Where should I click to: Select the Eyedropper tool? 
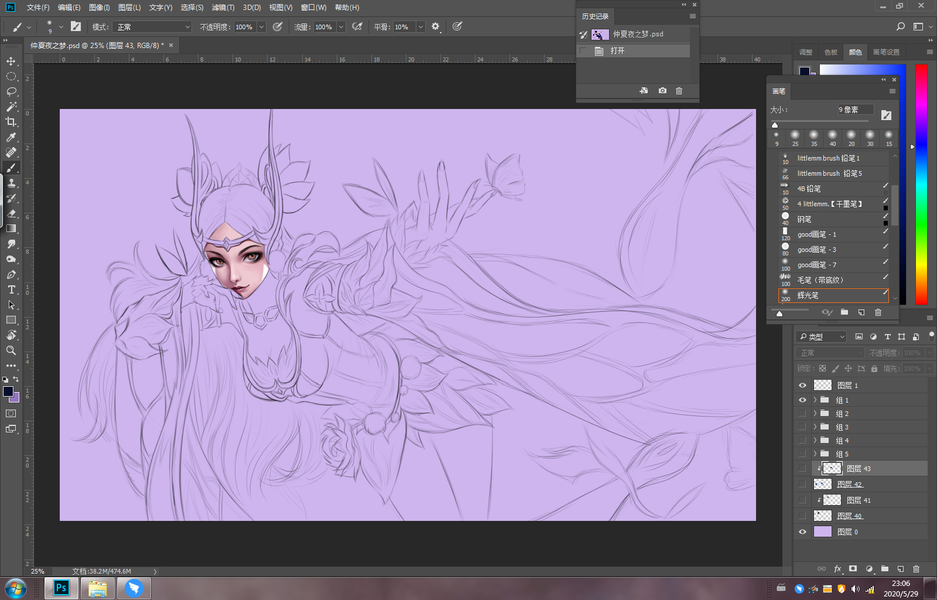click(x=11, y=137)
